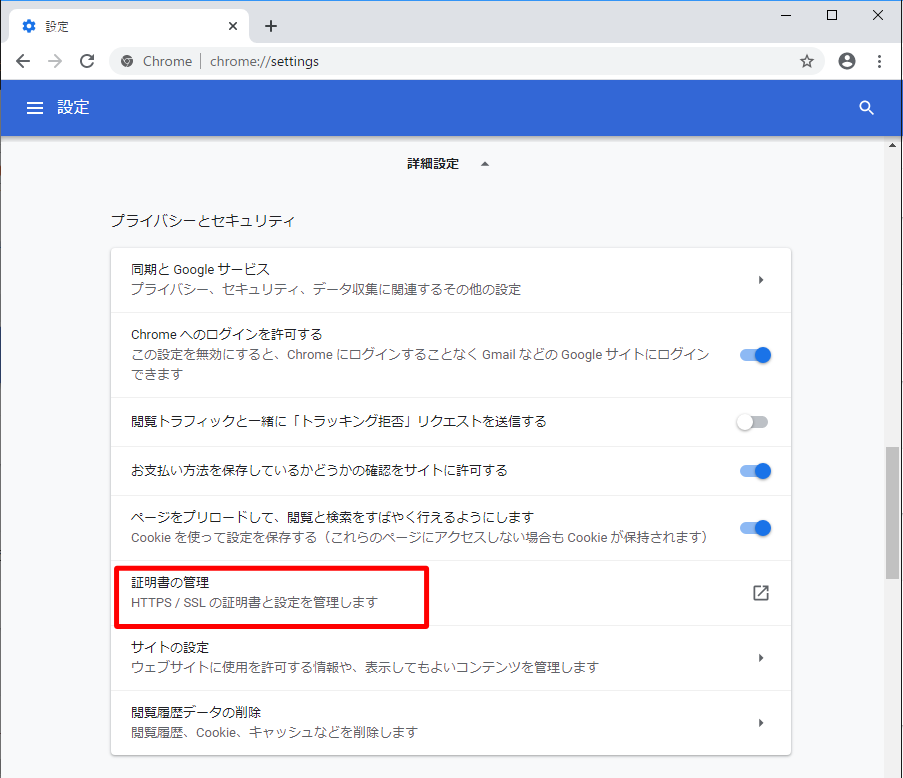Viewport: 903px width, 778px height.
Task: Click the browser forward arrow
Action: pyautogui.click(x=55, y=61)
